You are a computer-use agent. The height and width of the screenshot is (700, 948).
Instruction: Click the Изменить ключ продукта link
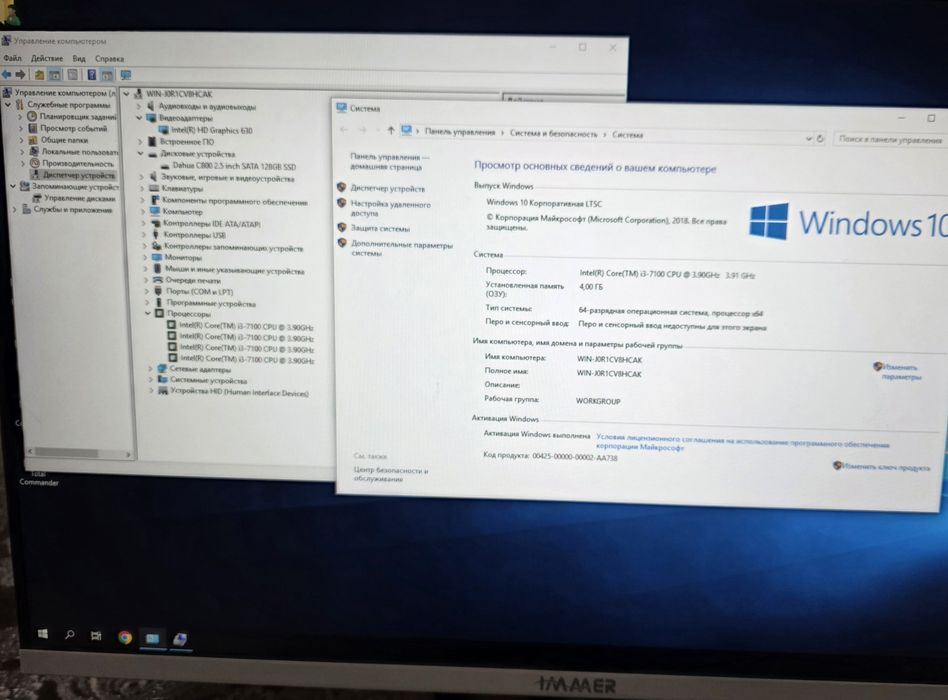tap(886, 467)
